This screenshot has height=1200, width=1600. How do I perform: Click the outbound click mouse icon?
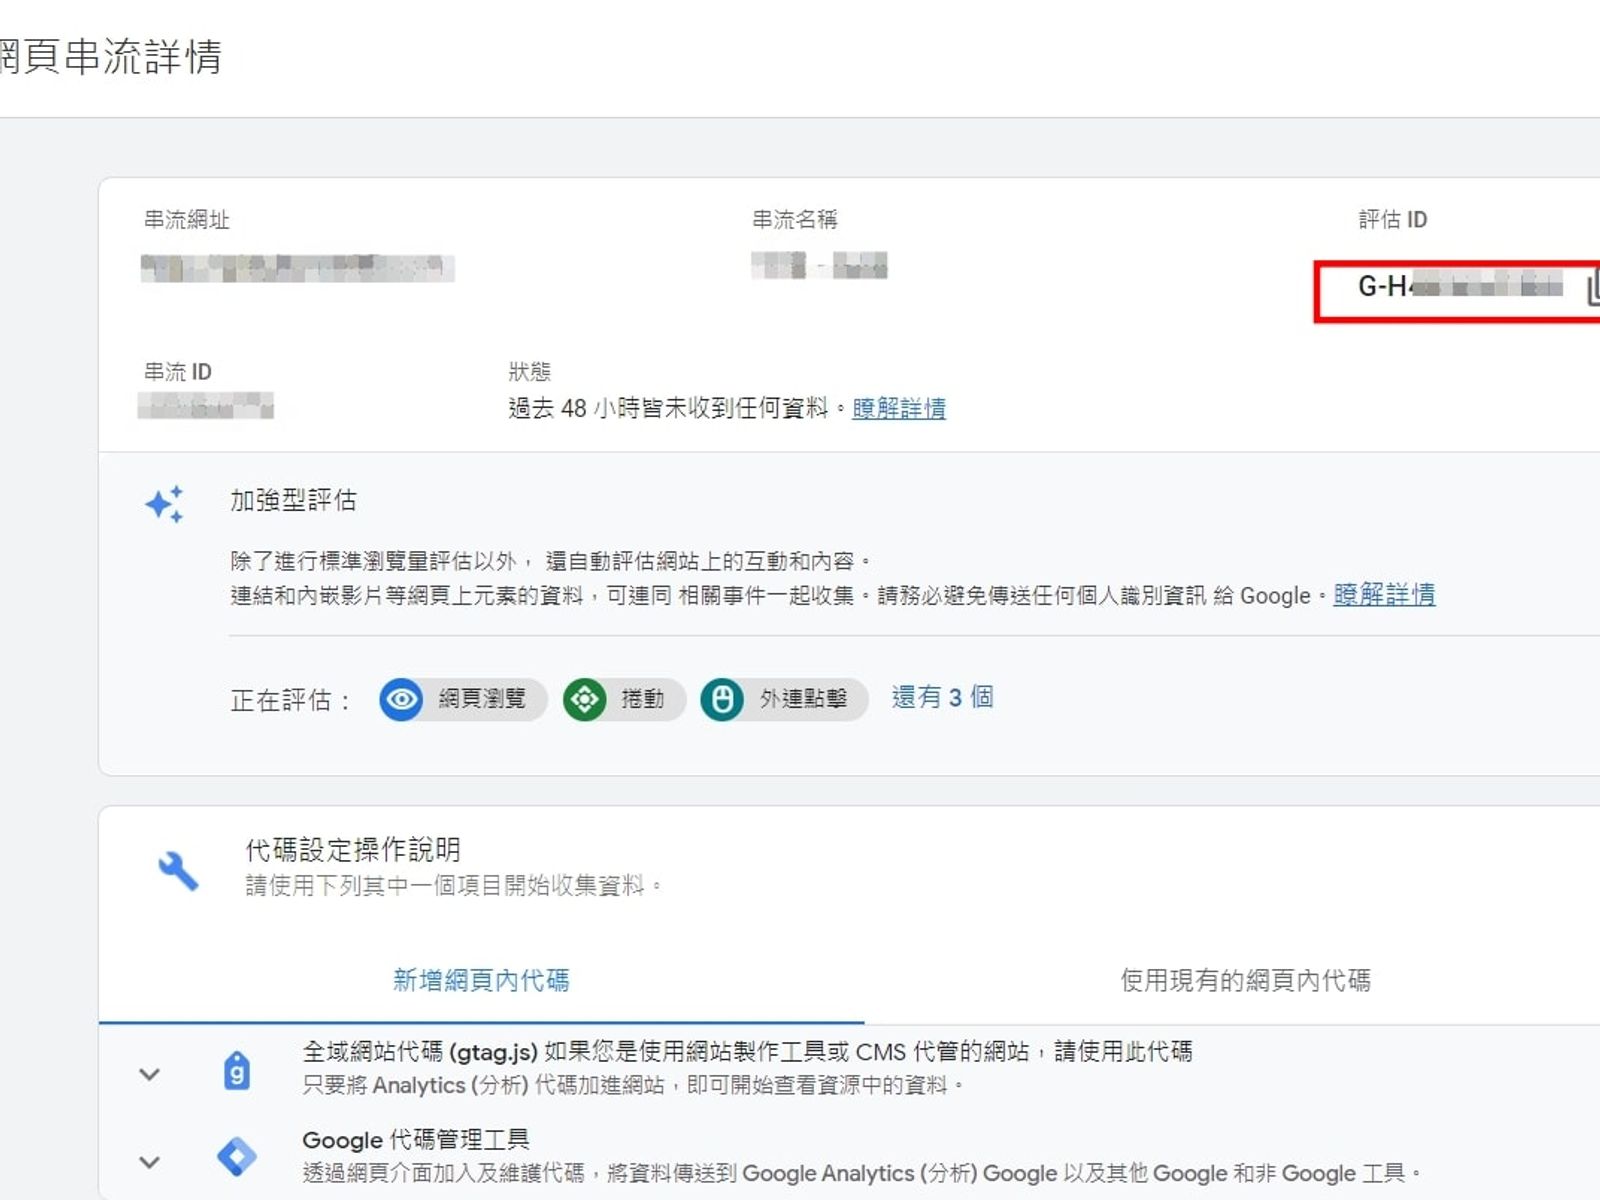(722, 699)
